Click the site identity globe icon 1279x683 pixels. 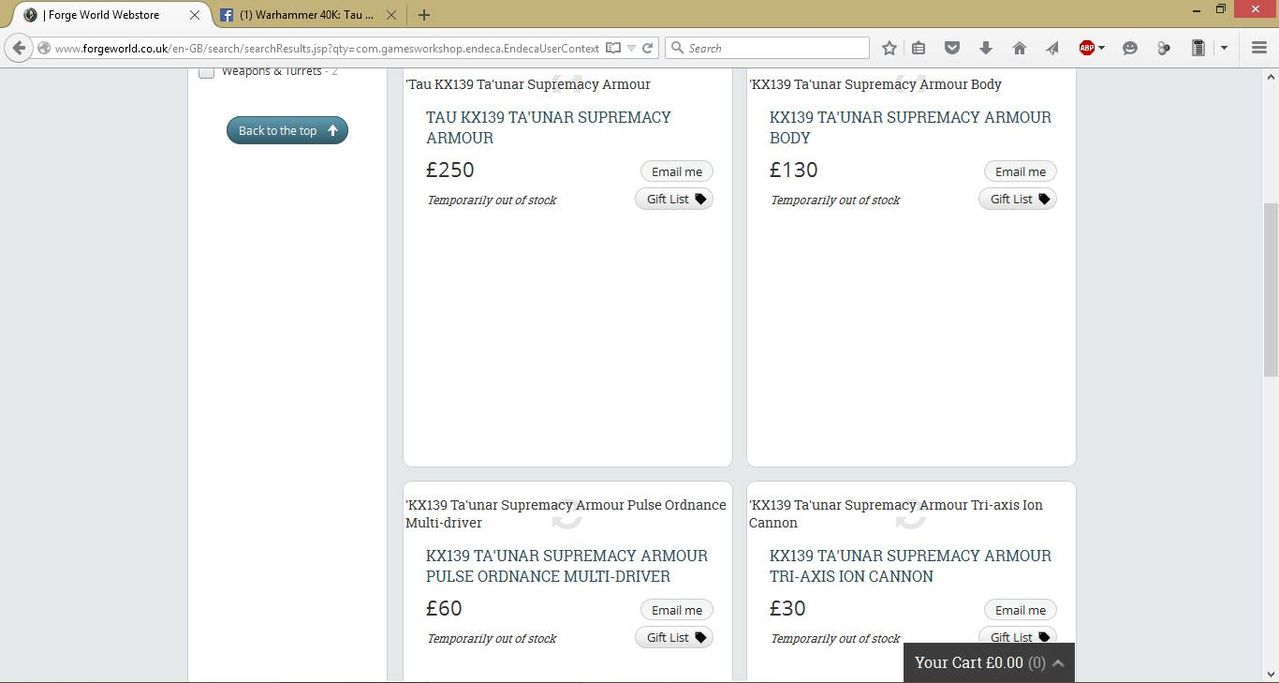tap(43, 48)
